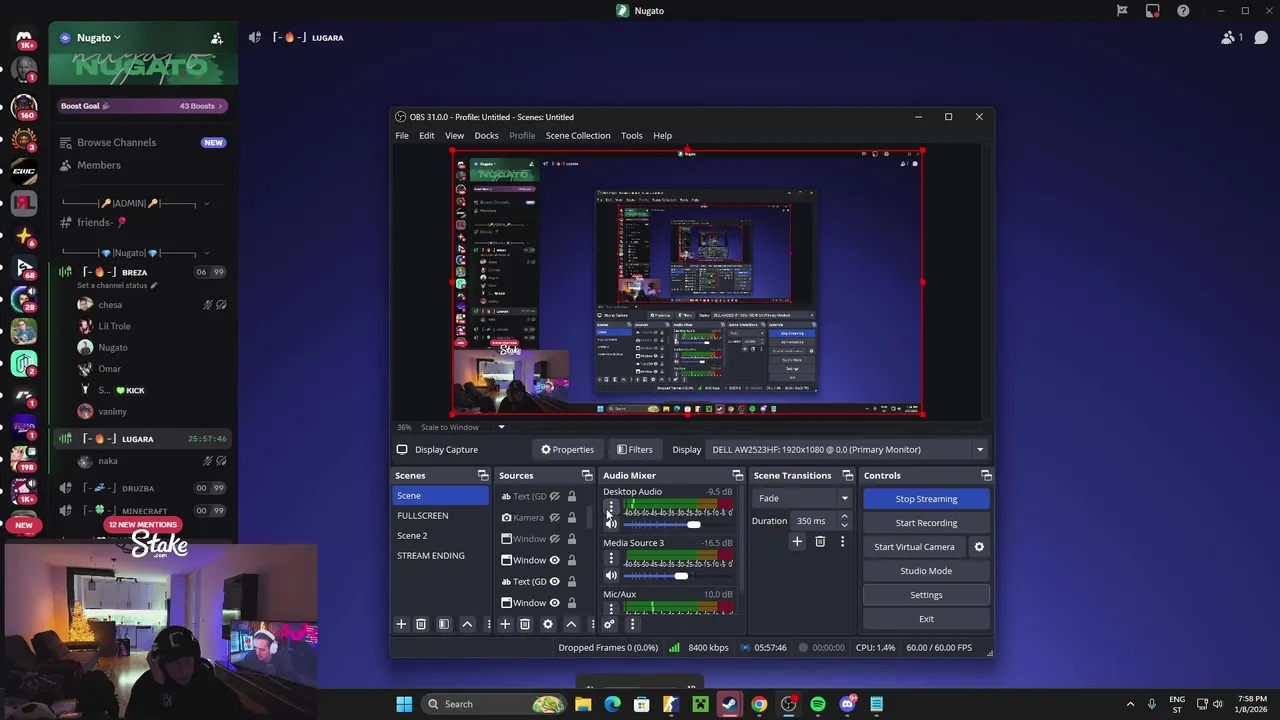
Task: Hide the fourth-row visible Window source
Action: coord(554,560)
